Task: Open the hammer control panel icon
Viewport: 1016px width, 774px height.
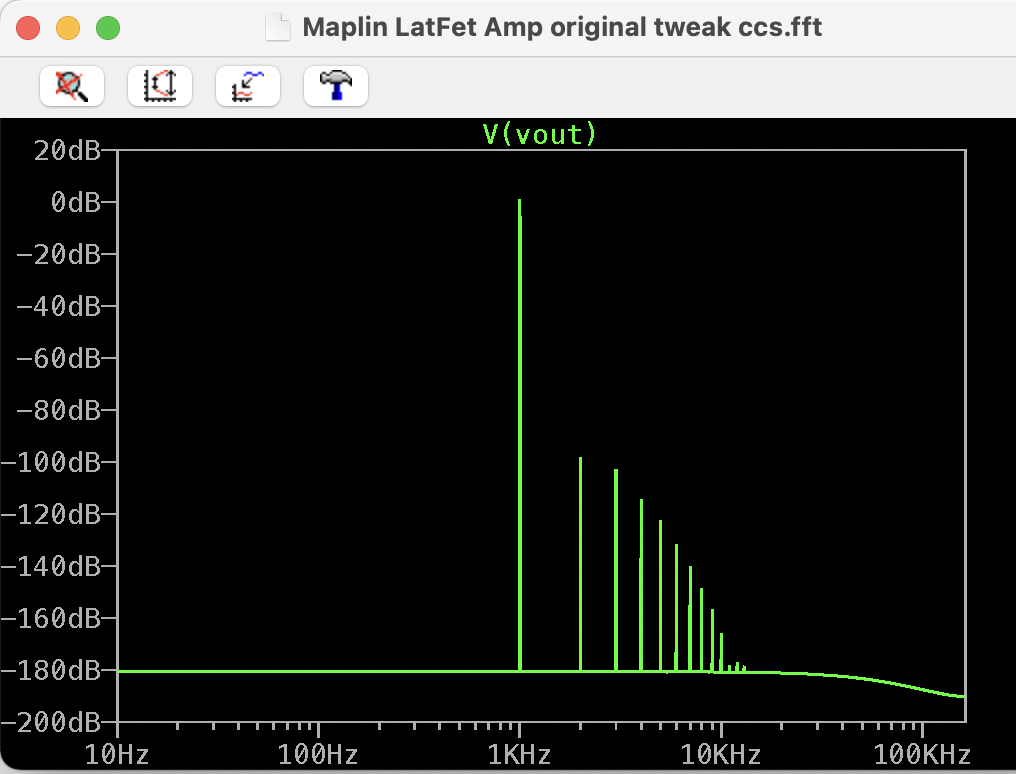Action: (336, 85)
